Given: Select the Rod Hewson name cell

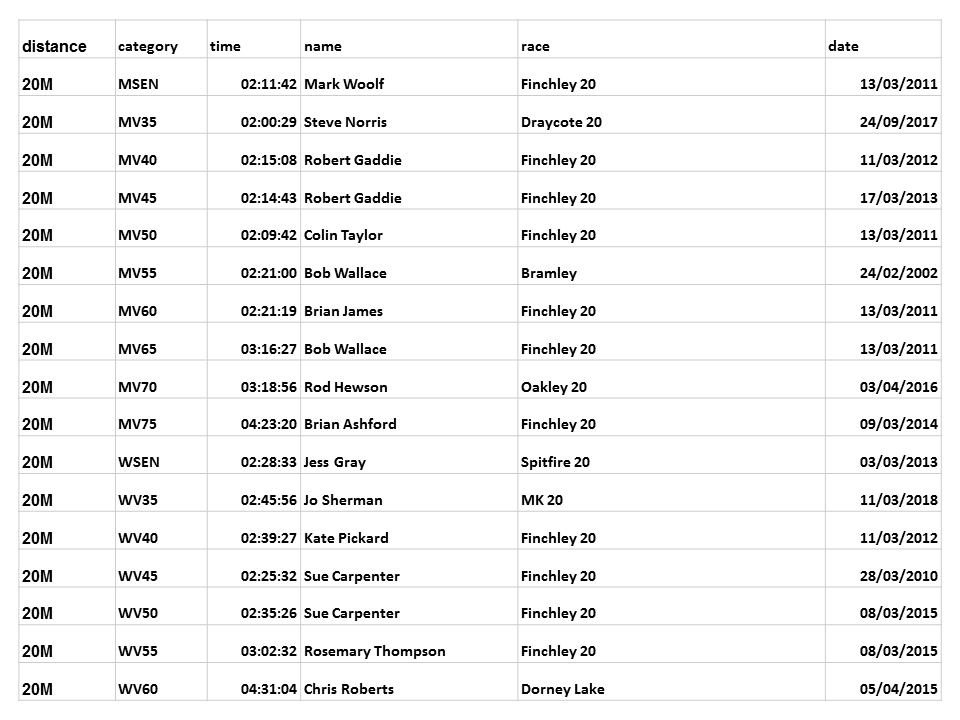Looking at the screenshot, I should 345,387.
